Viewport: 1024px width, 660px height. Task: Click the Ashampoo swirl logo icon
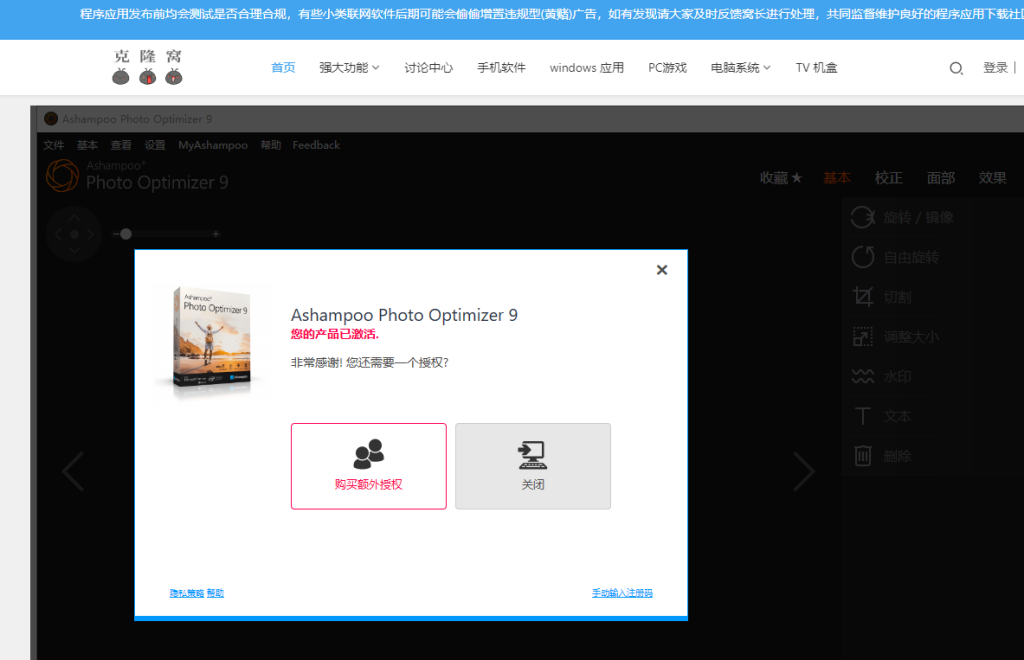click(x=63, y=176)
